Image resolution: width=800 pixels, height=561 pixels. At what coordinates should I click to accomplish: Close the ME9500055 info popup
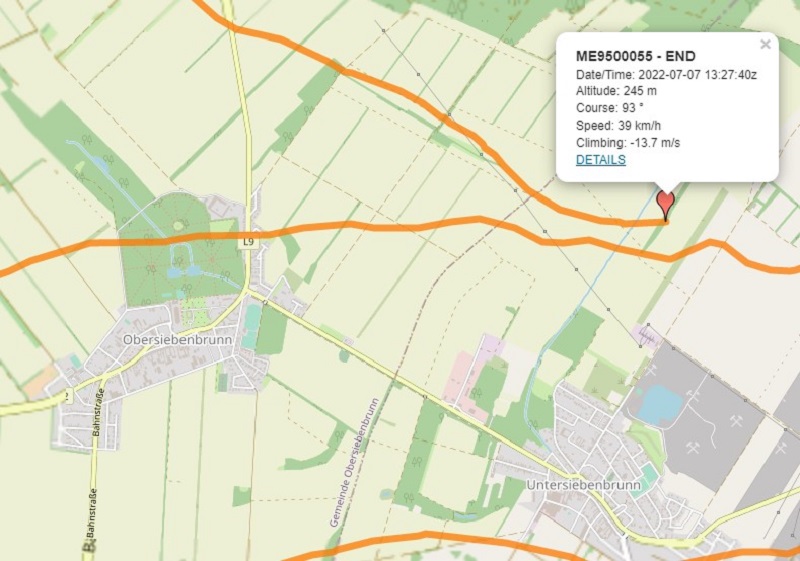coord(765,44)
